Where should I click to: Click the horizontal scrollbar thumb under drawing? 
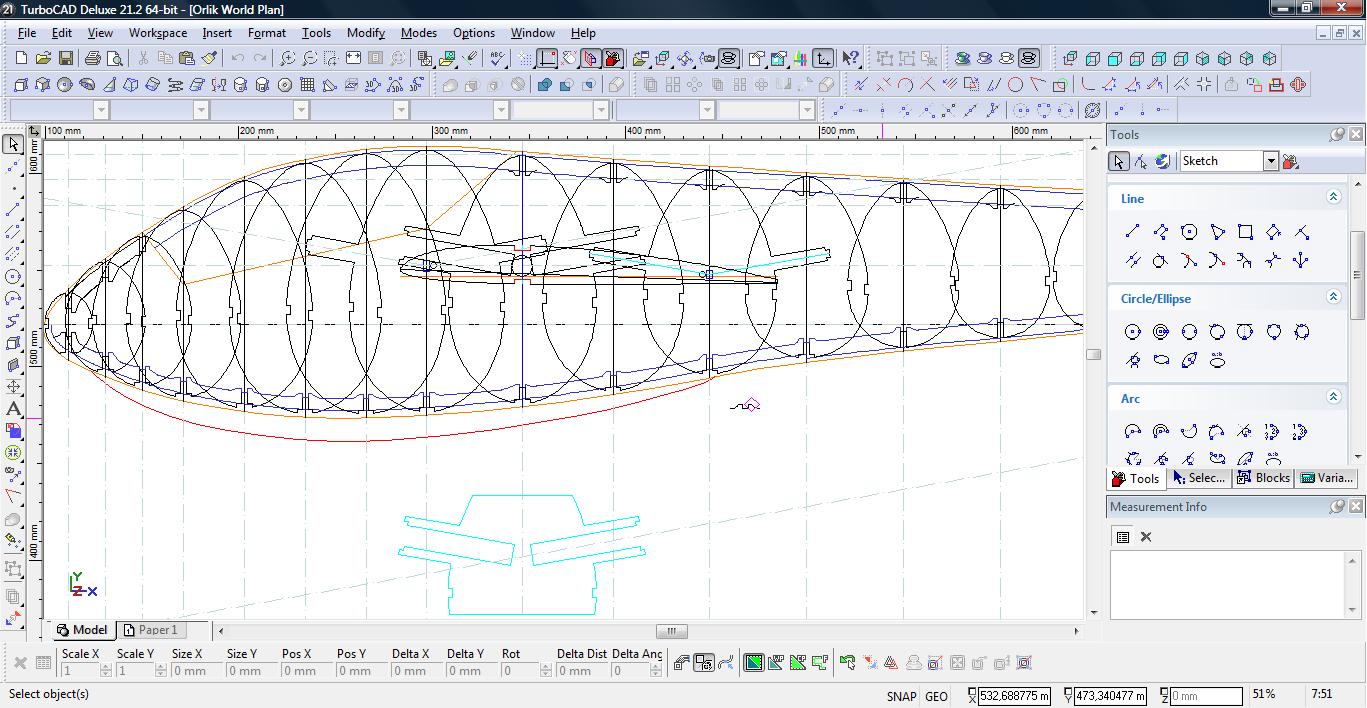[x=671, y=631]
